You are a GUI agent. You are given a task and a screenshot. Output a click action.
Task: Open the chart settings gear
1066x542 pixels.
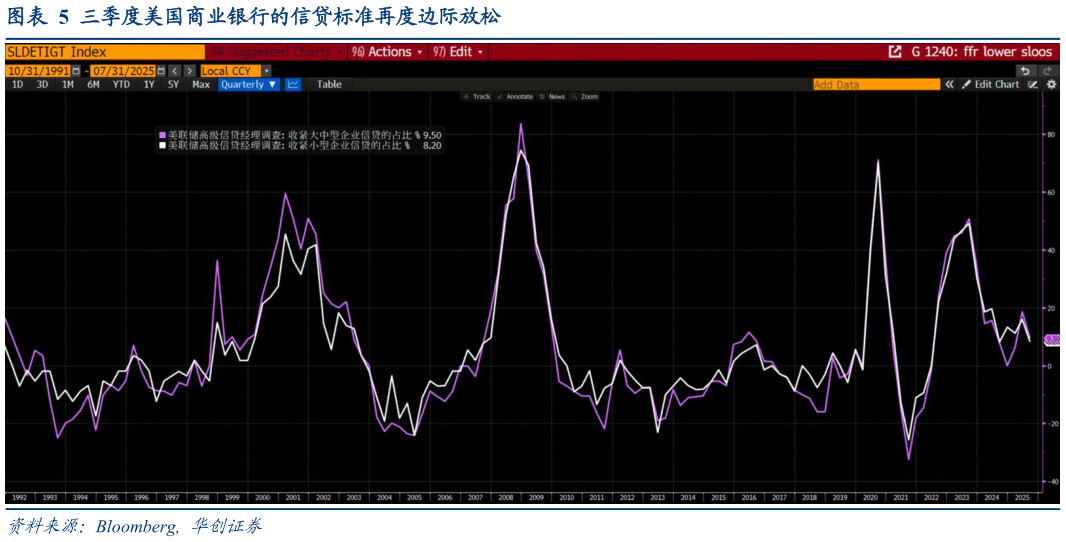(1051, 85)
